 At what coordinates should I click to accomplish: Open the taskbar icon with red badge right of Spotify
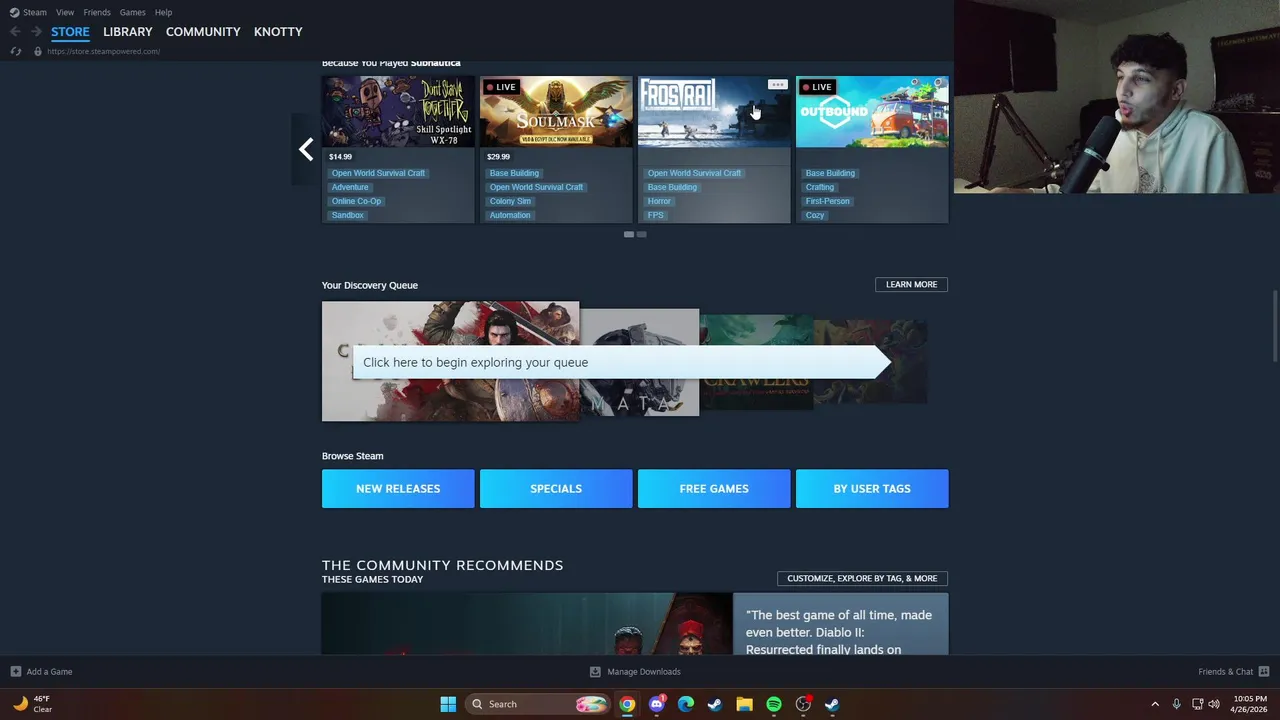(803, 704)
